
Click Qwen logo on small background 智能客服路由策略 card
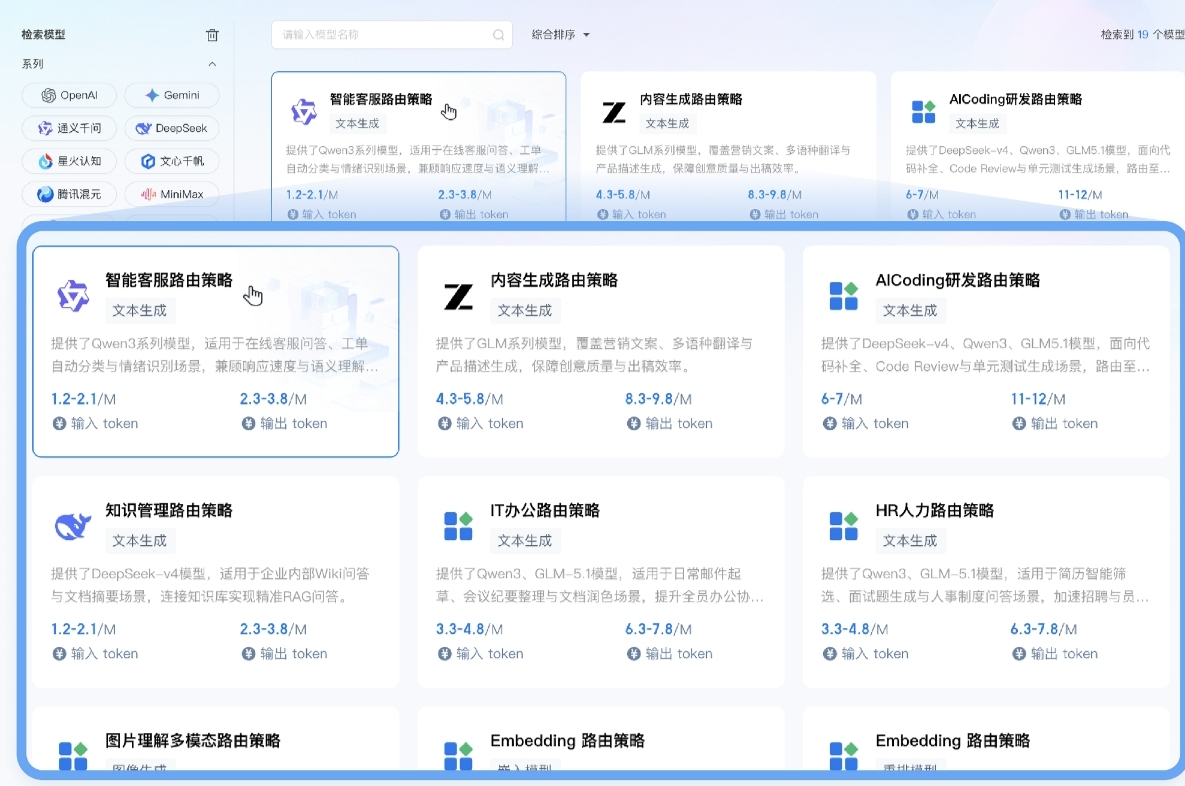click(304, 112)
